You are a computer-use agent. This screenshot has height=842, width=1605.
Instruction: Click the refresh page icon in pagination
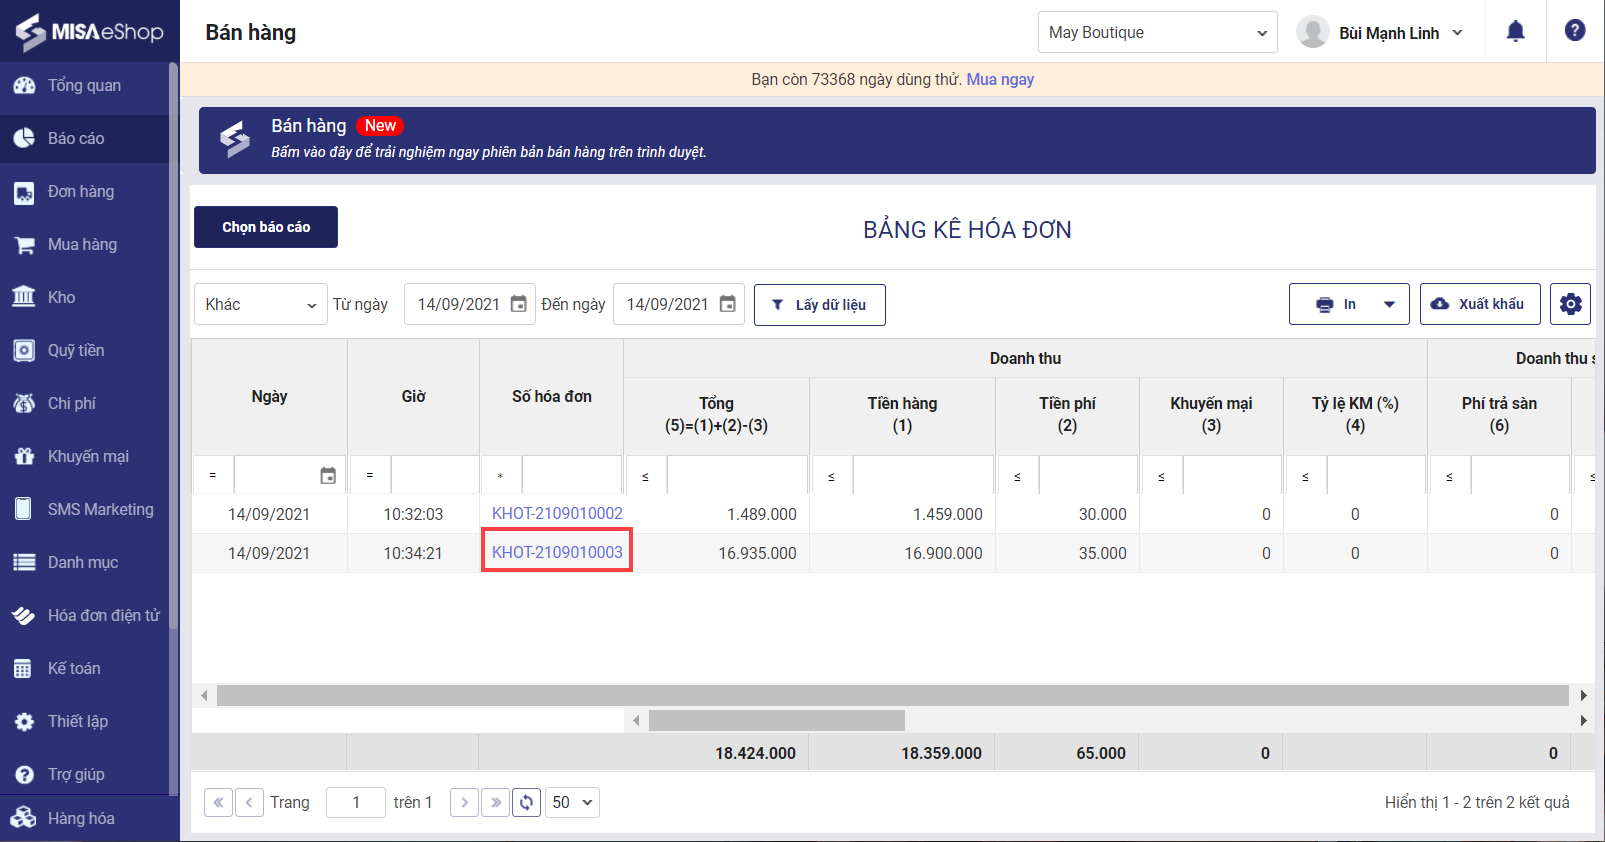point(526,802)
